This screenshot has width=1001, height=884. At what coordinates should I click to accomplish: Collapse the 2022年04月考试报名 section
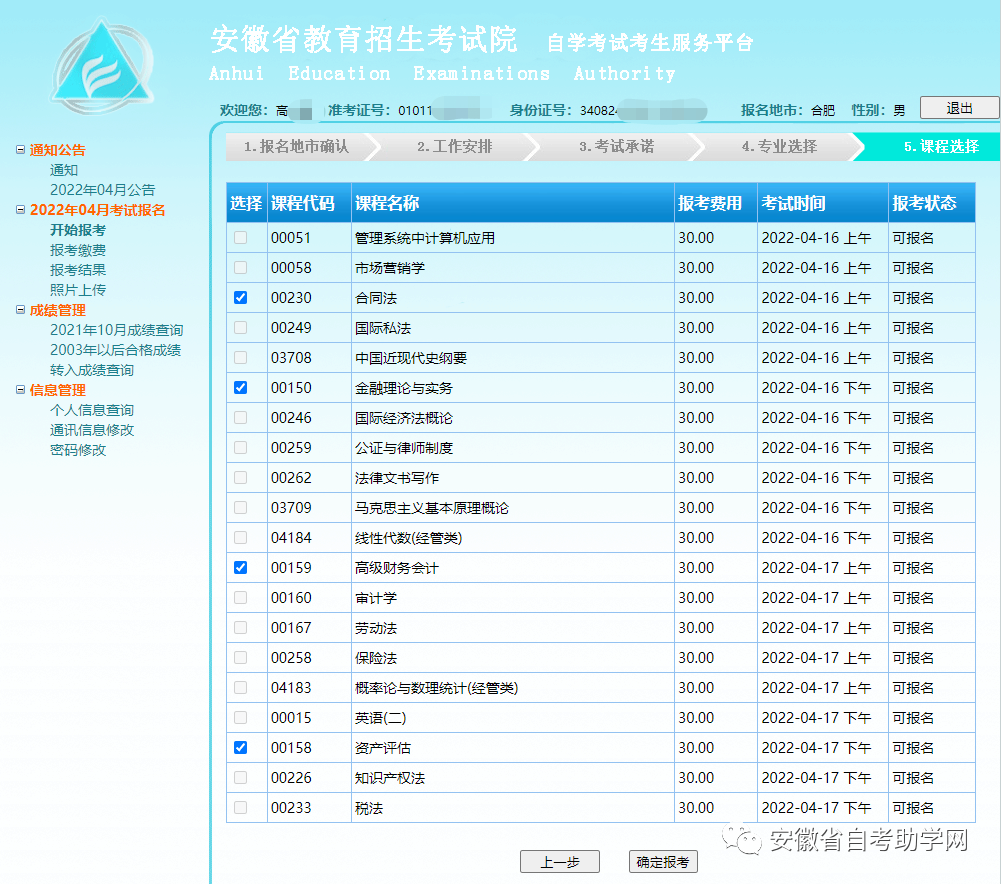[20, 210]
